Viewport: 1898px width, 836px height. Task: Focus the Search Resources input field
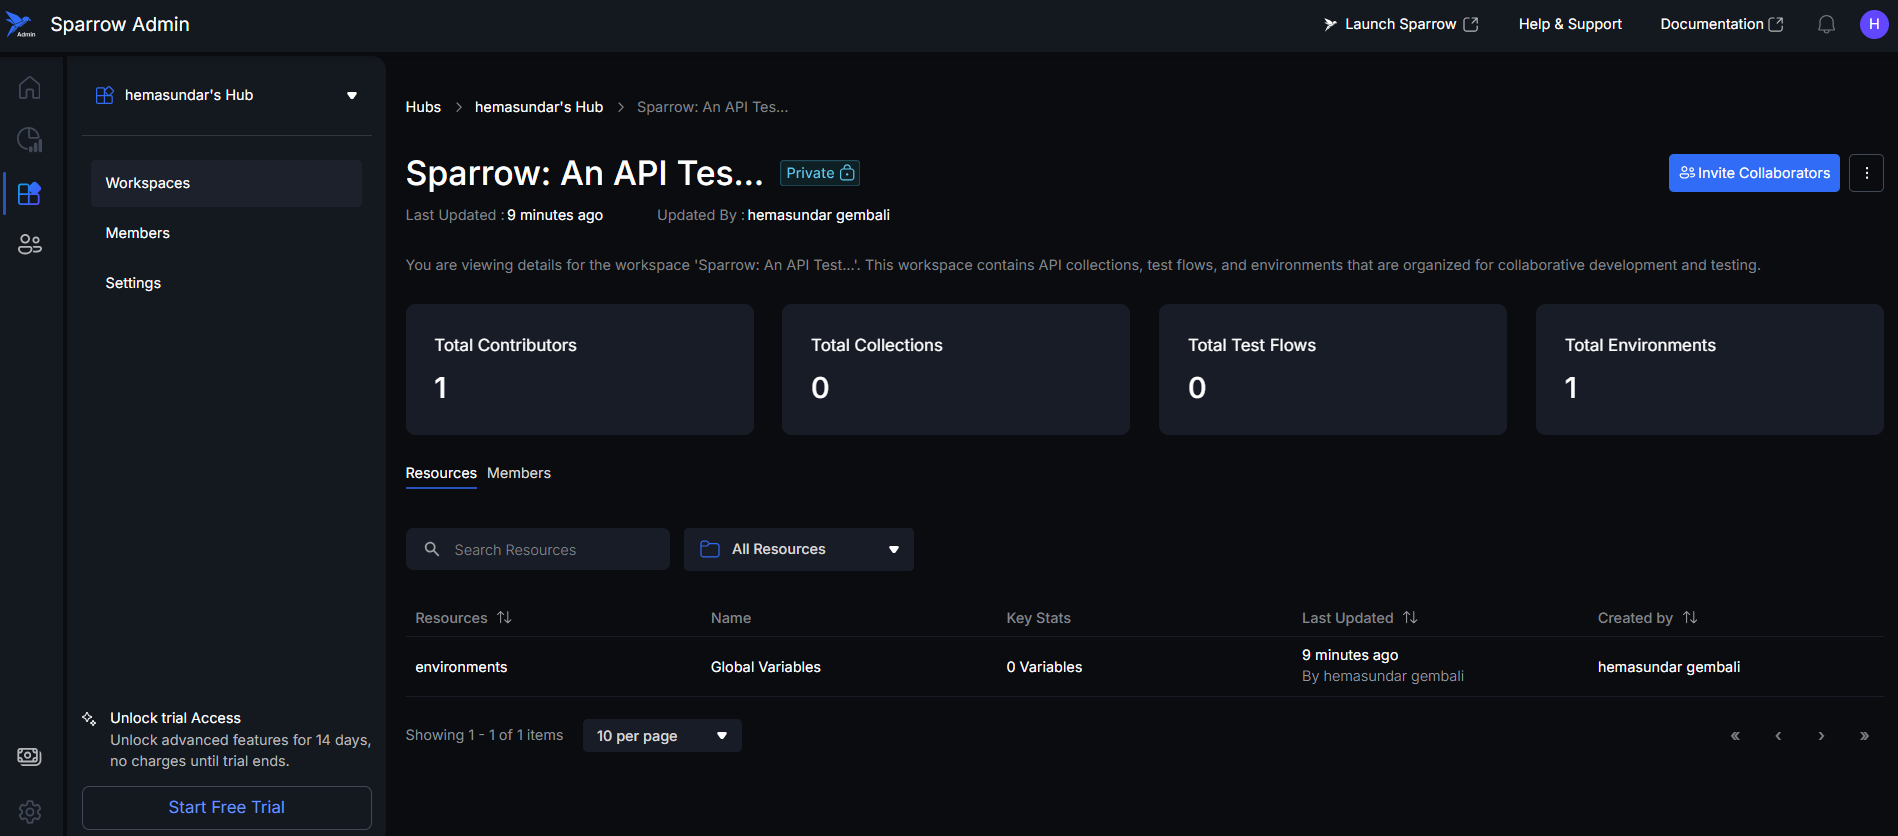point(550,549)
